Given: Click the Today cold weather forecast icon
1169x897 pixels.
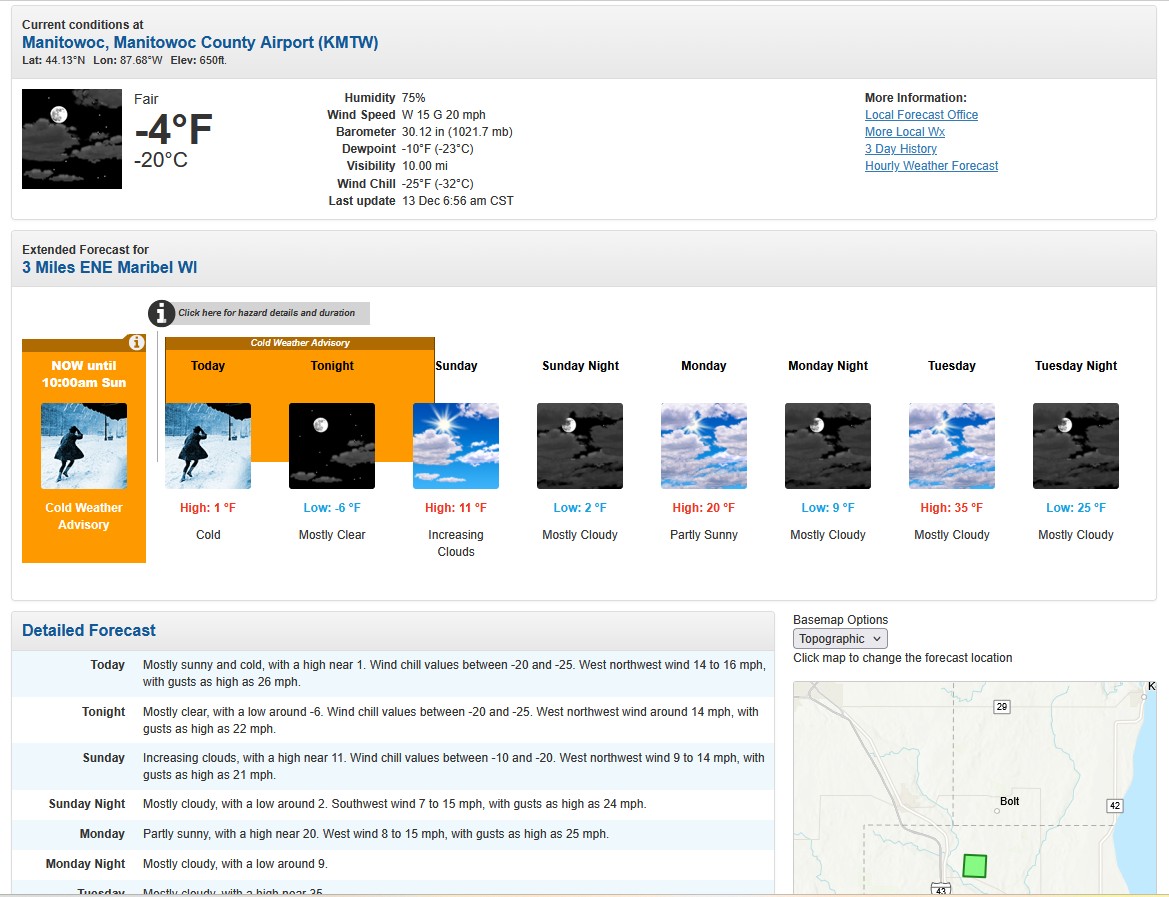Looking at the screenshot, I should [x=208, y=446].
